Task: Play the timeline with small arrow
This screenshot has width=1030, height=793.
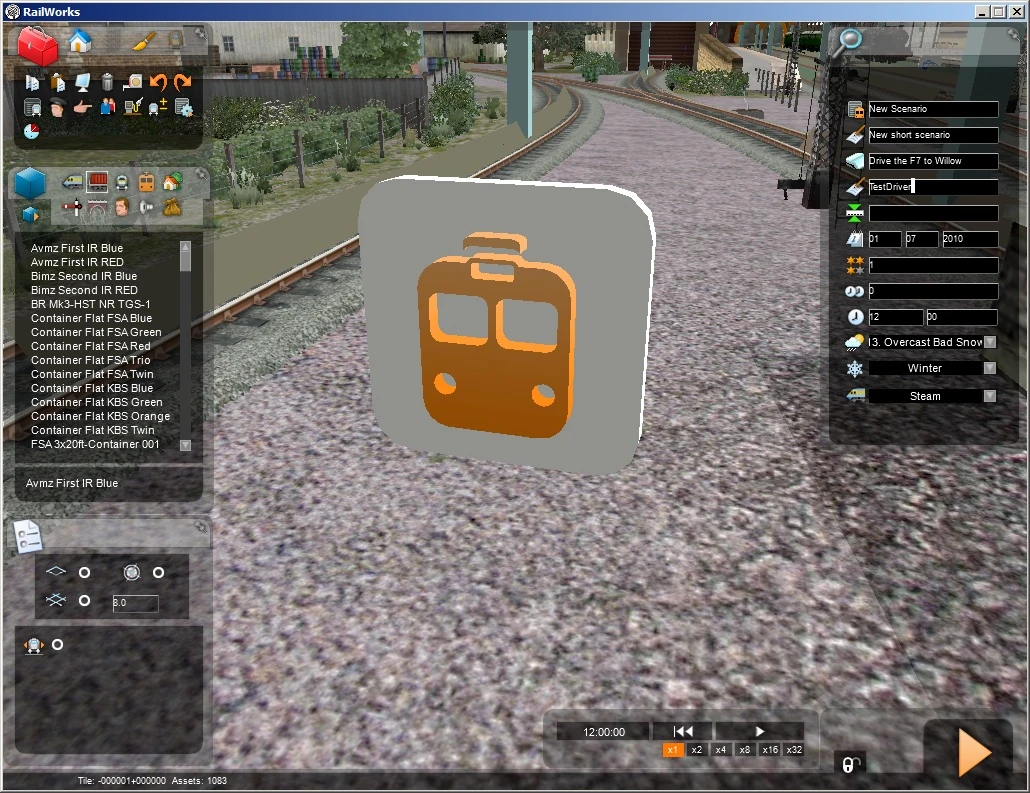Action: [759, 731]
